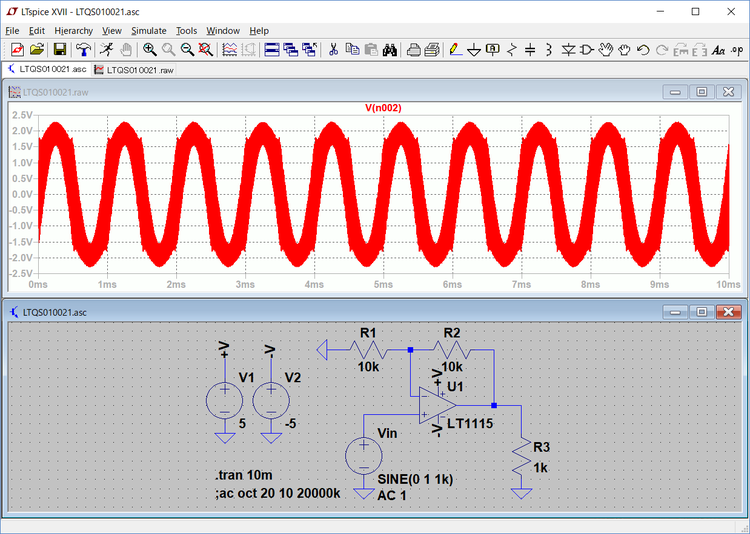Image resolution: width=750 pixels, height=534 pixels.
Task: Click the Tile Windows toolbar icon
Action: pyautogui.click(x=271, y=49)
